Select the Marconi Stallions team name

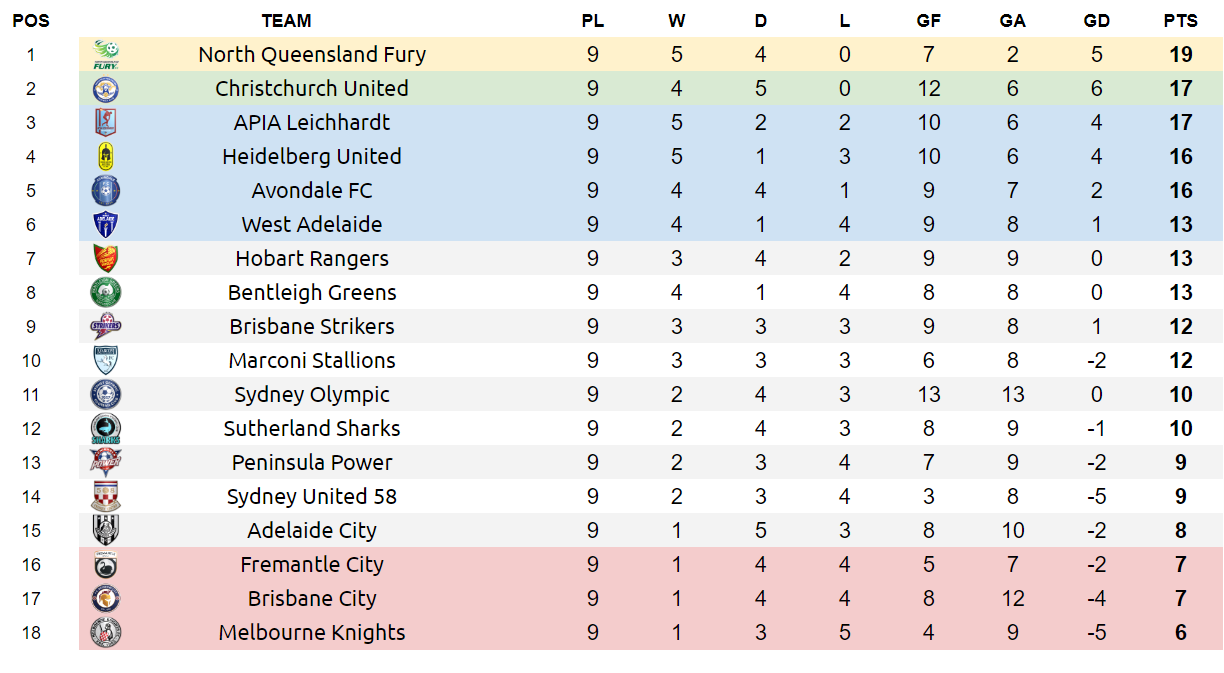[x=312, y=361]
